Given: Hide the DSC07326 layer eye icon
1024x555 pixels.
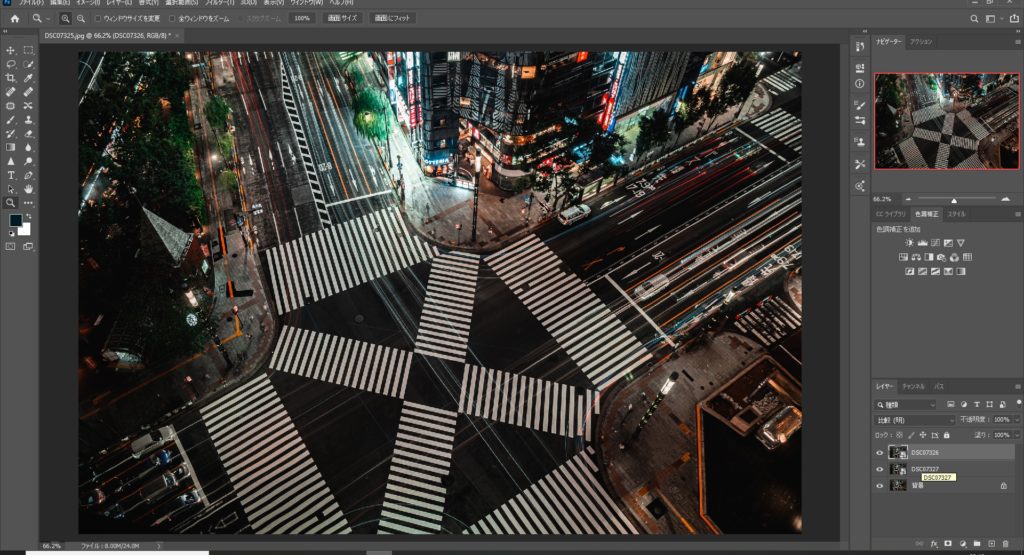Looking at the screenshot, I should click(x=880, y=452).
